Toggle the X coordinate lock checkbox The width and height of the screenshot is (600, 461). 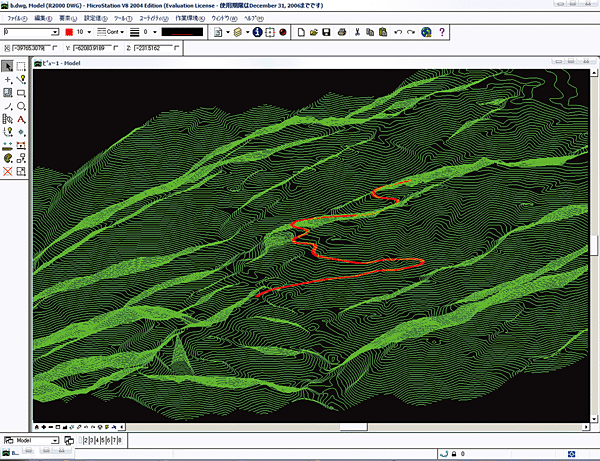(x=54, y=48)
